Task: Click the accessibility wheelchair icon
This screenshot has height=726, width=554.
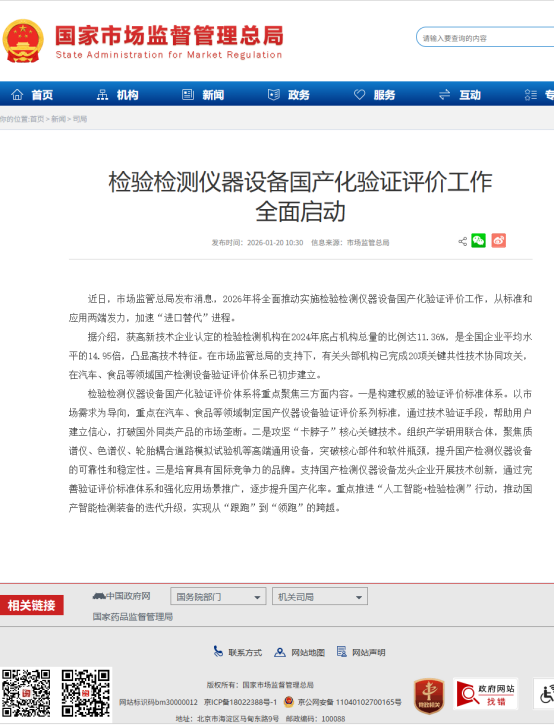Action: (546, 694)
